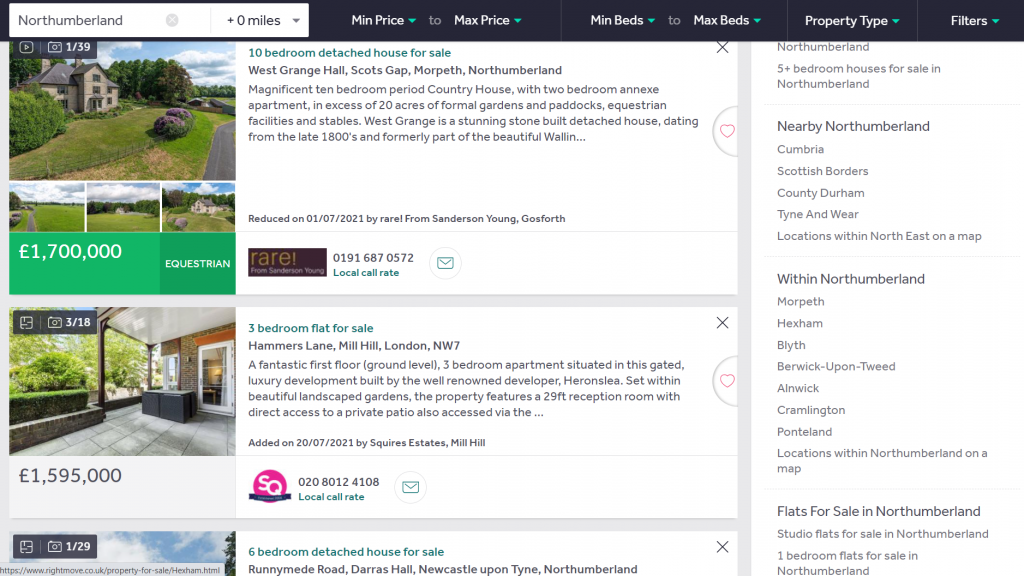Dismiss the Runnymede Road listing

tap(723, 547)
